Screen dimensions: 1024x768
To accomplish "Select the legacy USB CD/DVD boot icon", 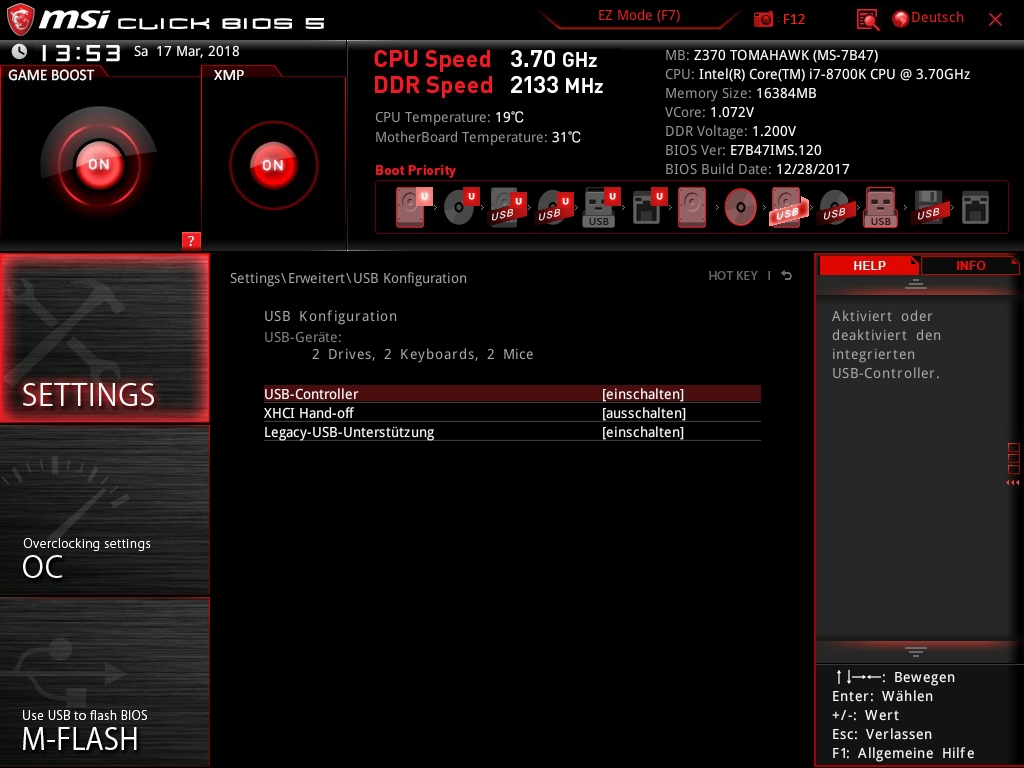I will 836,207.
